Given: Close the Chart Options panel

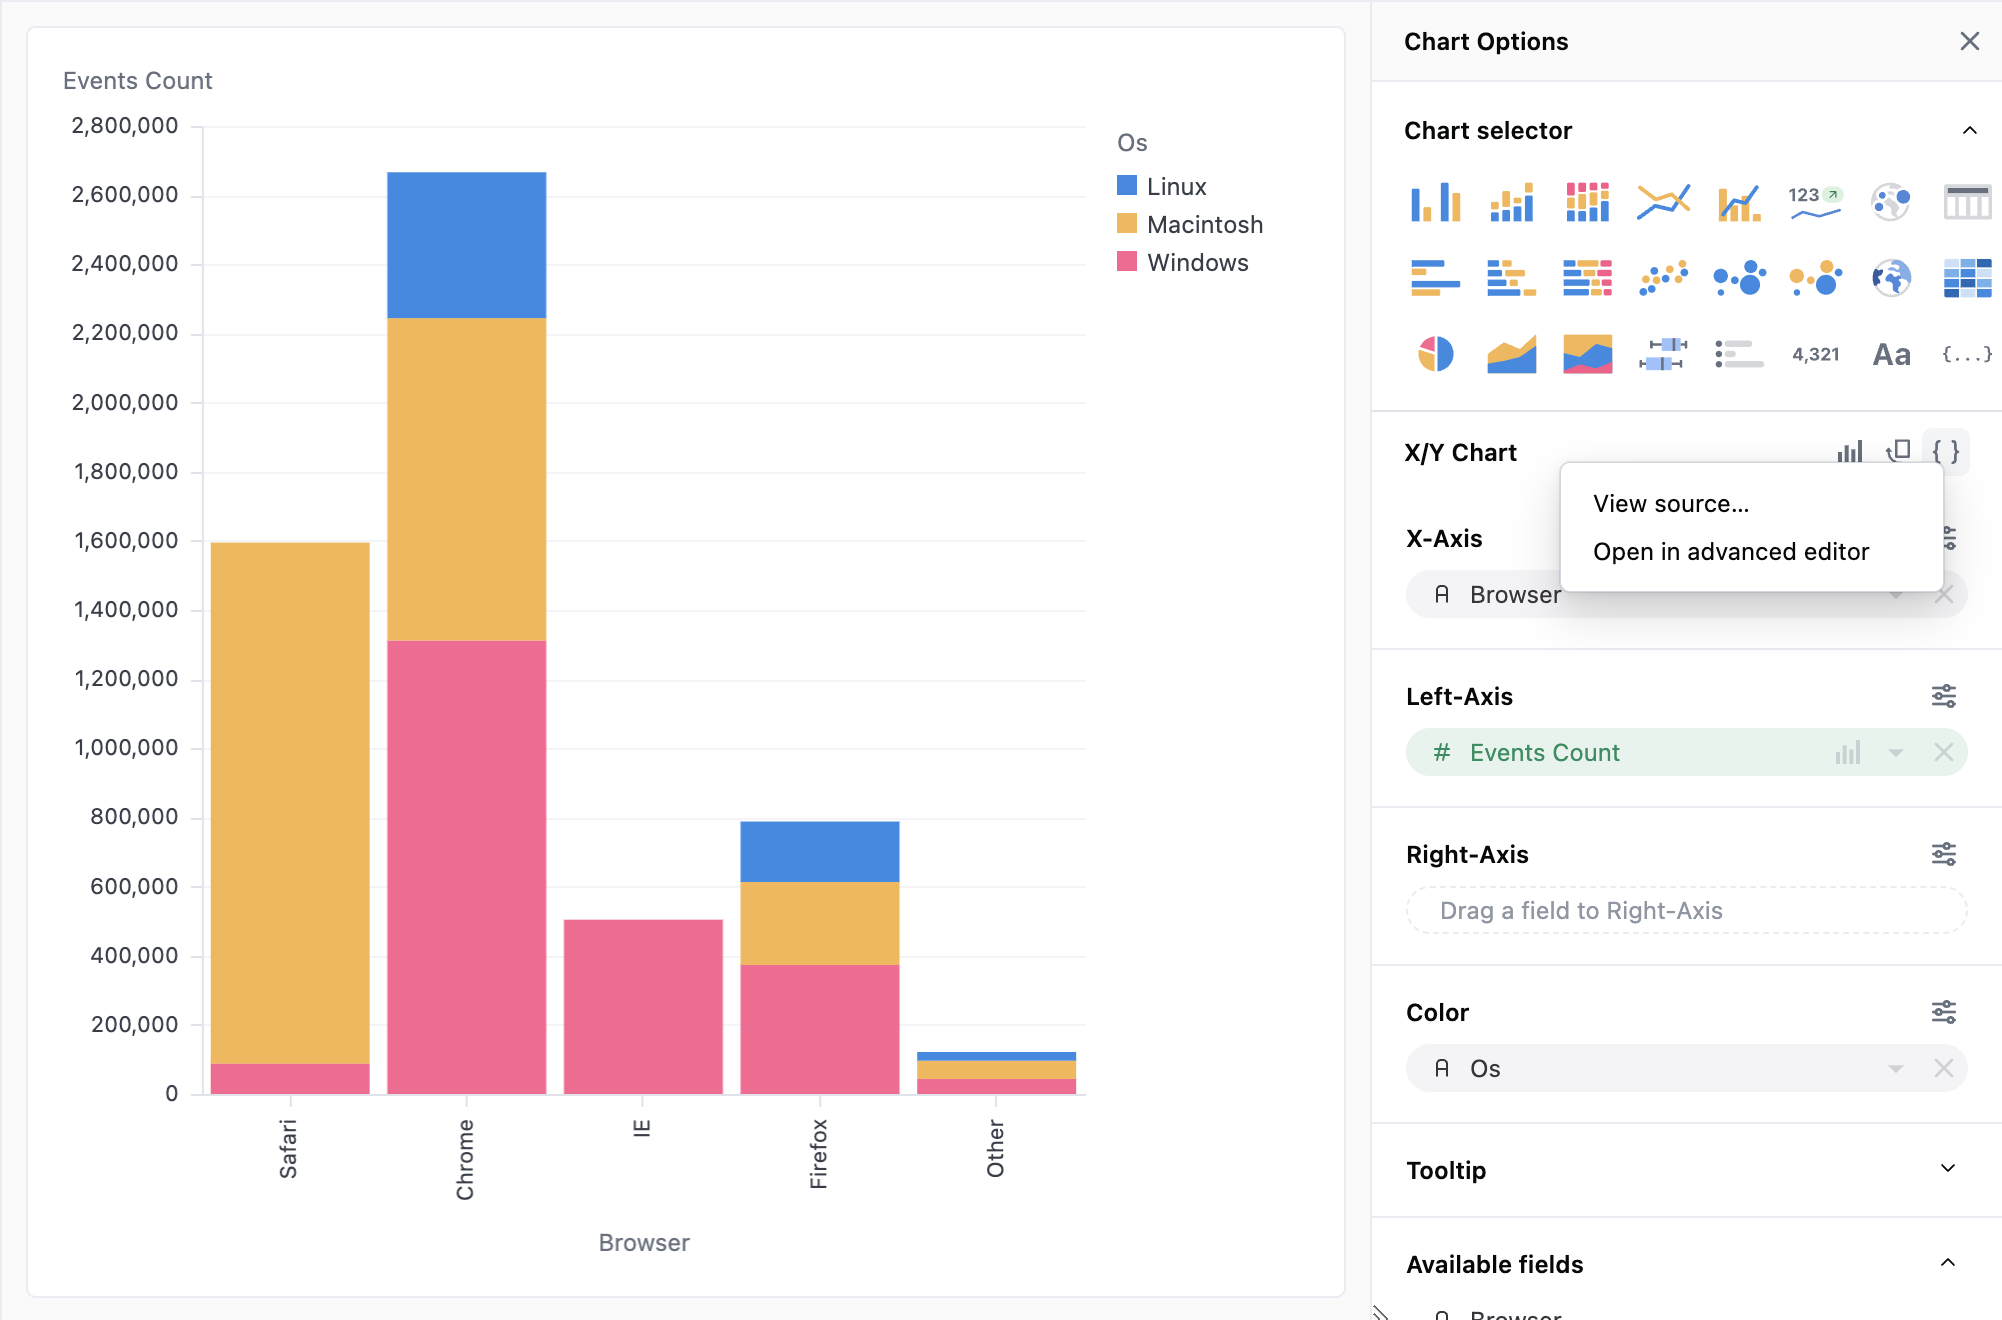Looking at the screenshot, I should pos(1969,41).
